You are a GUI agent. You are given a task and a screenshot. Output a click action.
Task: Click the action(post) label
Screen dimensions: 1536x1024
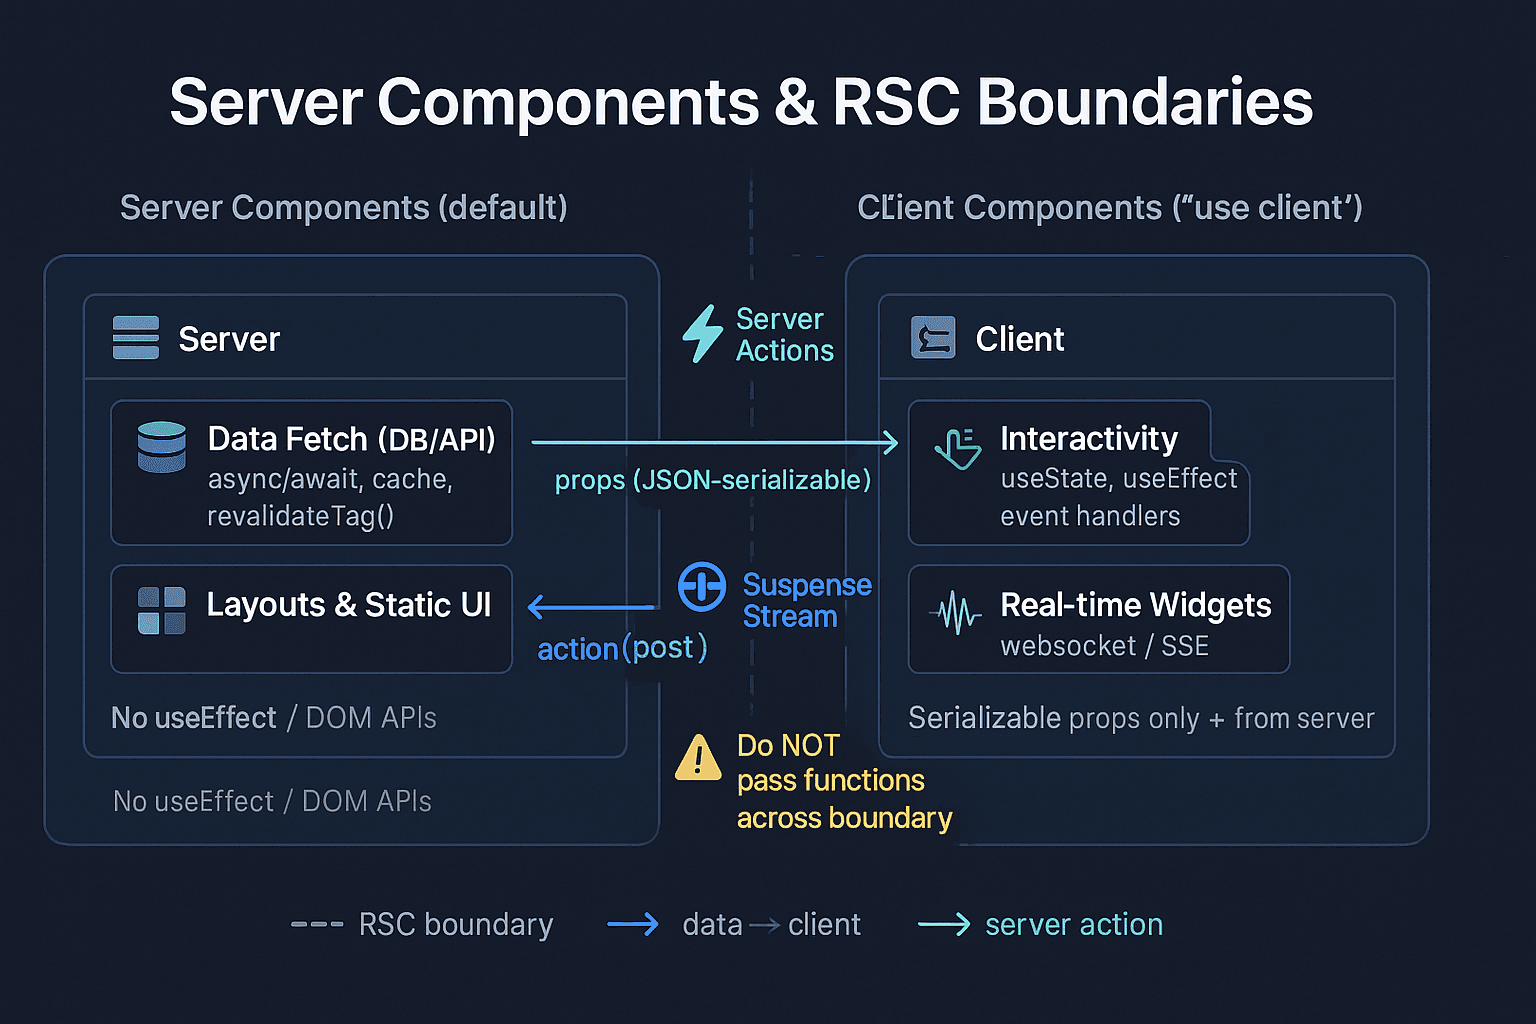(x=622, y=649)
